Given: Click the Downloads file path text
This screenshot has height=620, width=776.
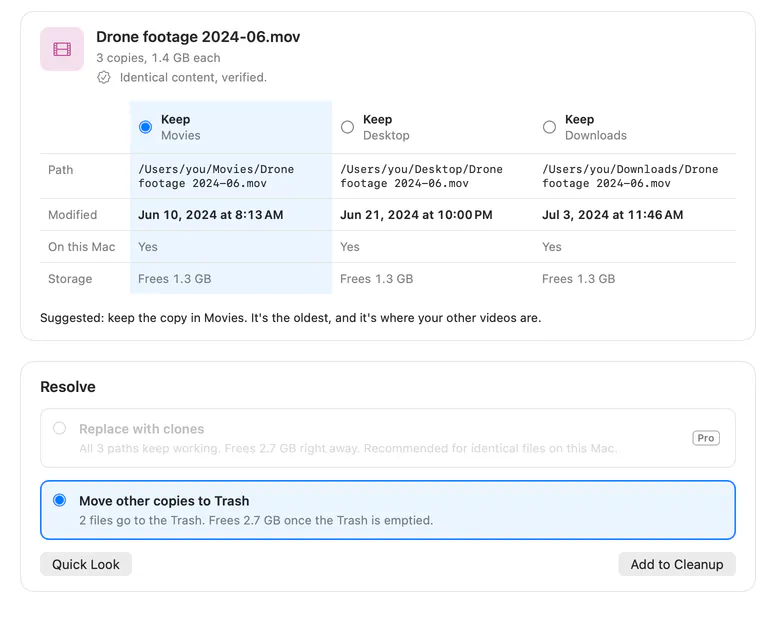Looking at the screenshot, I should click(630, 176).
